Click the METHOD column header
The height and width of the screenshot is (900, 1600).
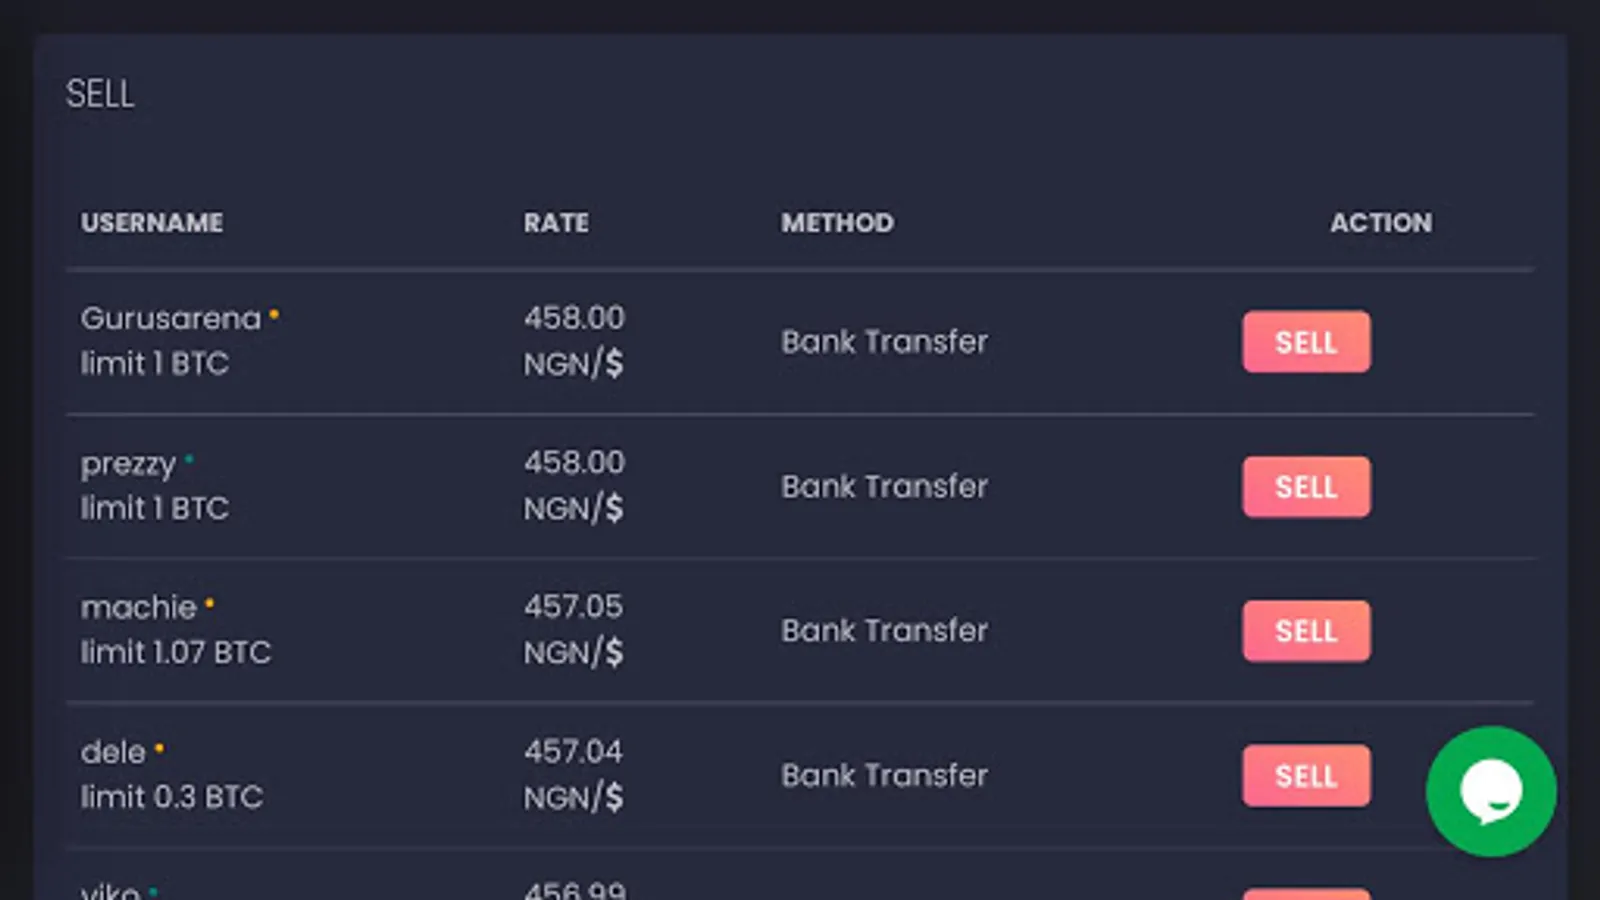click(837, 222)
